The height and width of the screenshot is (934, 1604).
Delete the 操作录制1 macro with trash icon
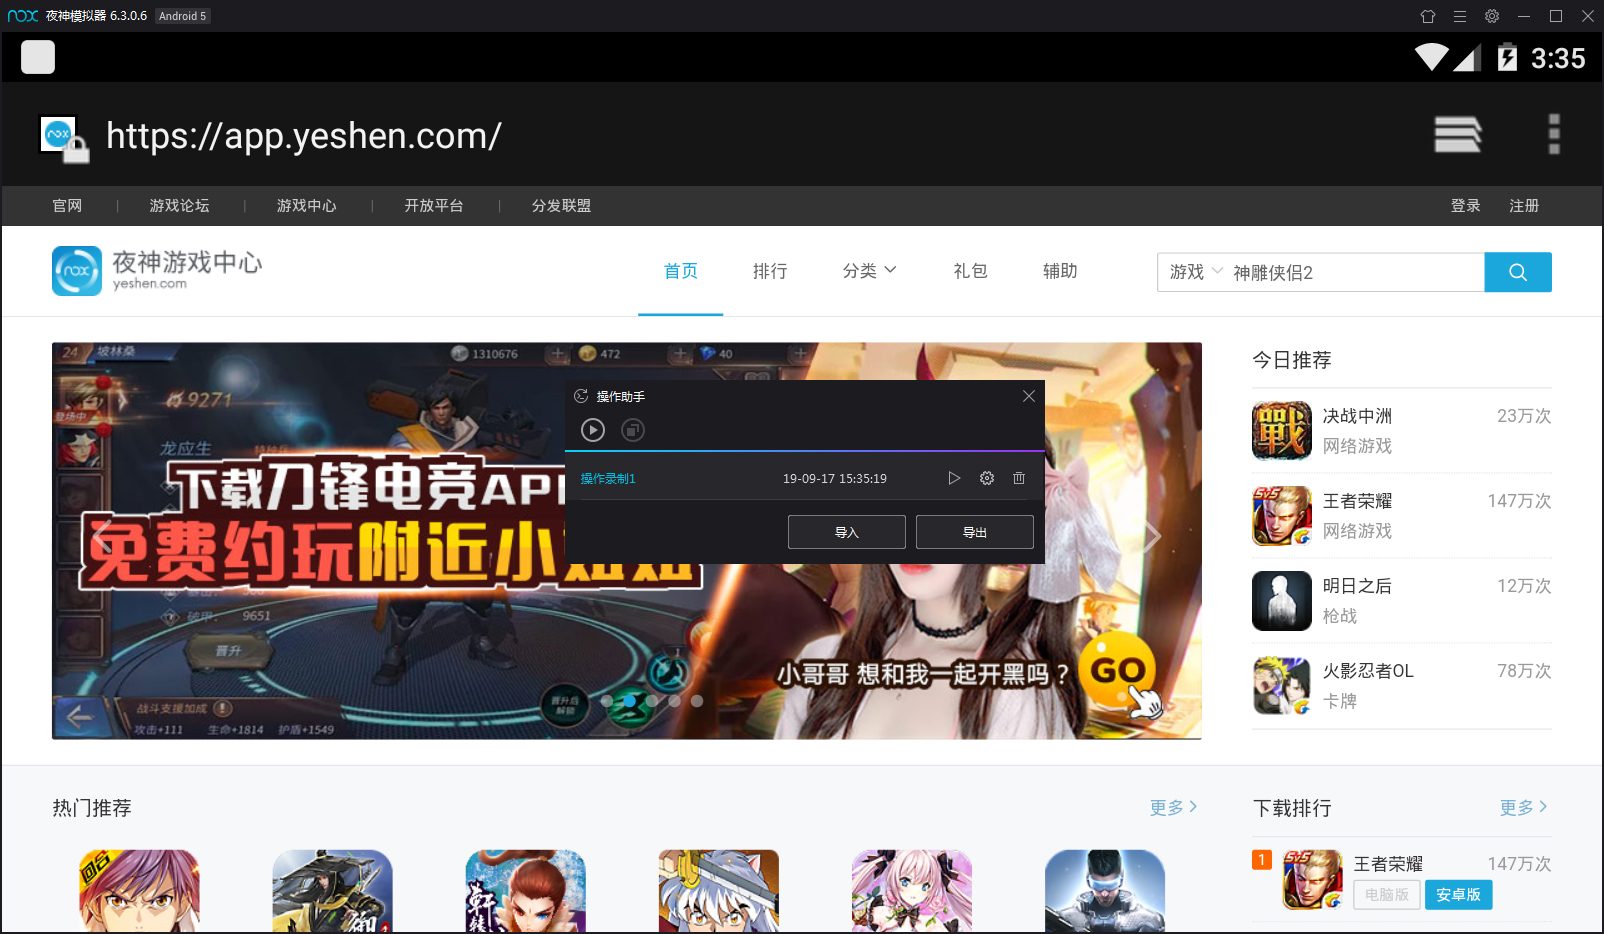(1019, 478)
